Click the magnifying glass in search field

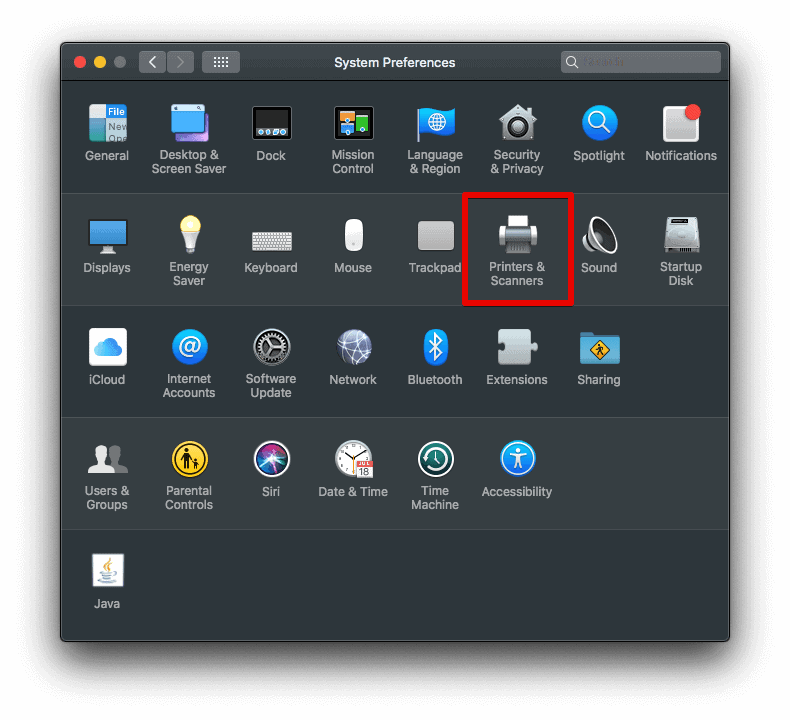(571, 62)
